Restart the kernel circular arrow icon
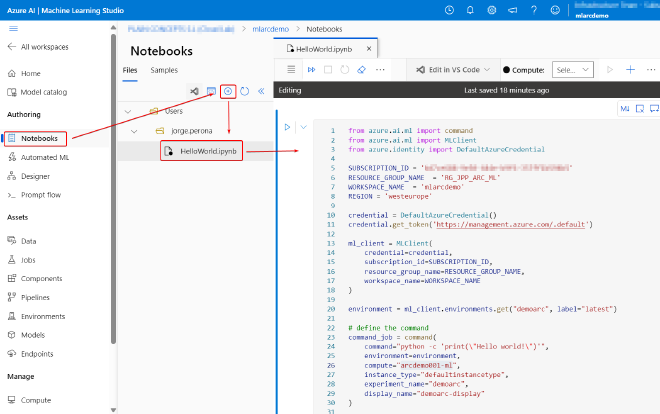 click(x=345, y=69)
